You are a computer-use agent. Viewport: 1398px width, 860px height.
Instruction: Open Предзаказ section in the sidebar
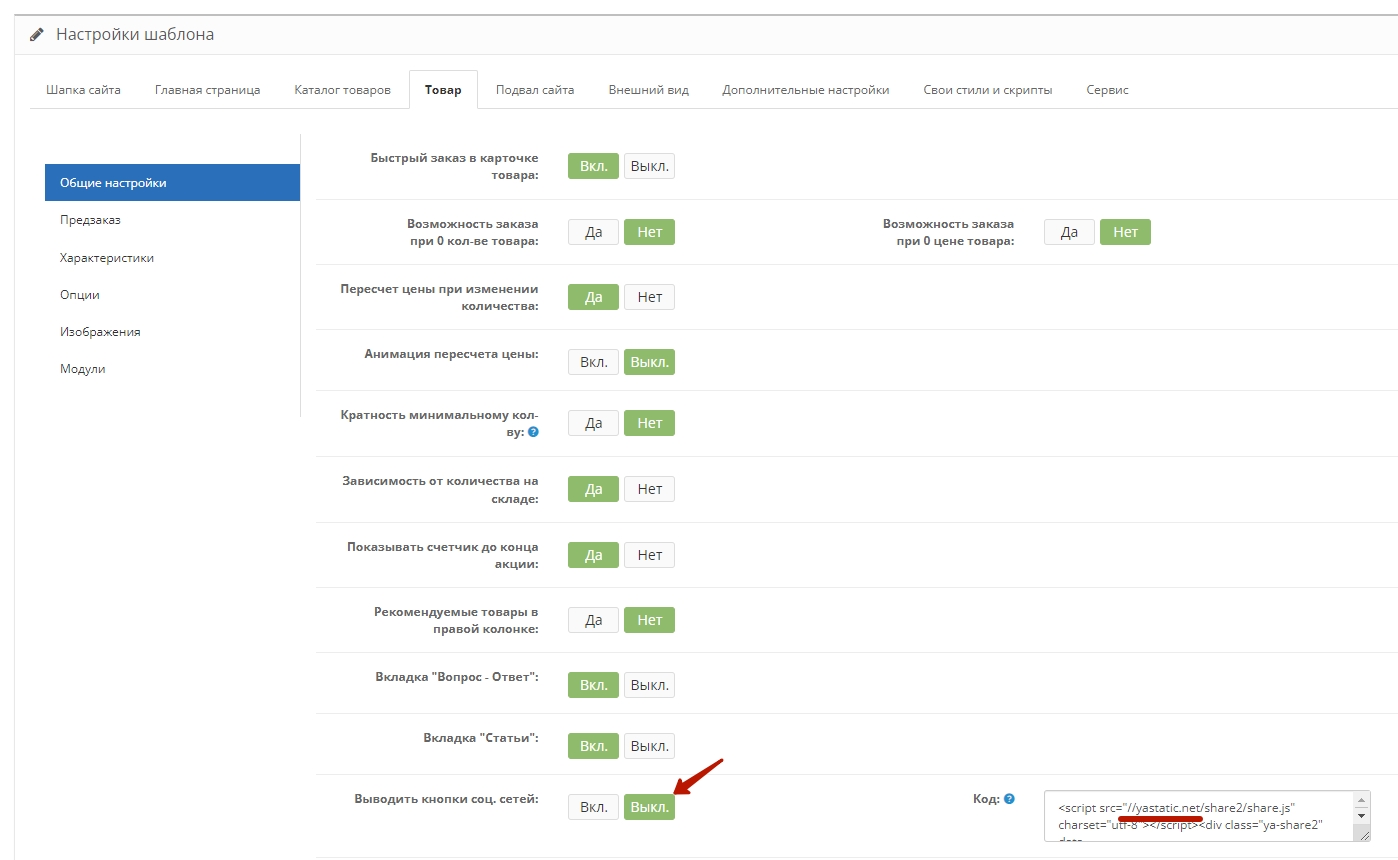(90, 220)
